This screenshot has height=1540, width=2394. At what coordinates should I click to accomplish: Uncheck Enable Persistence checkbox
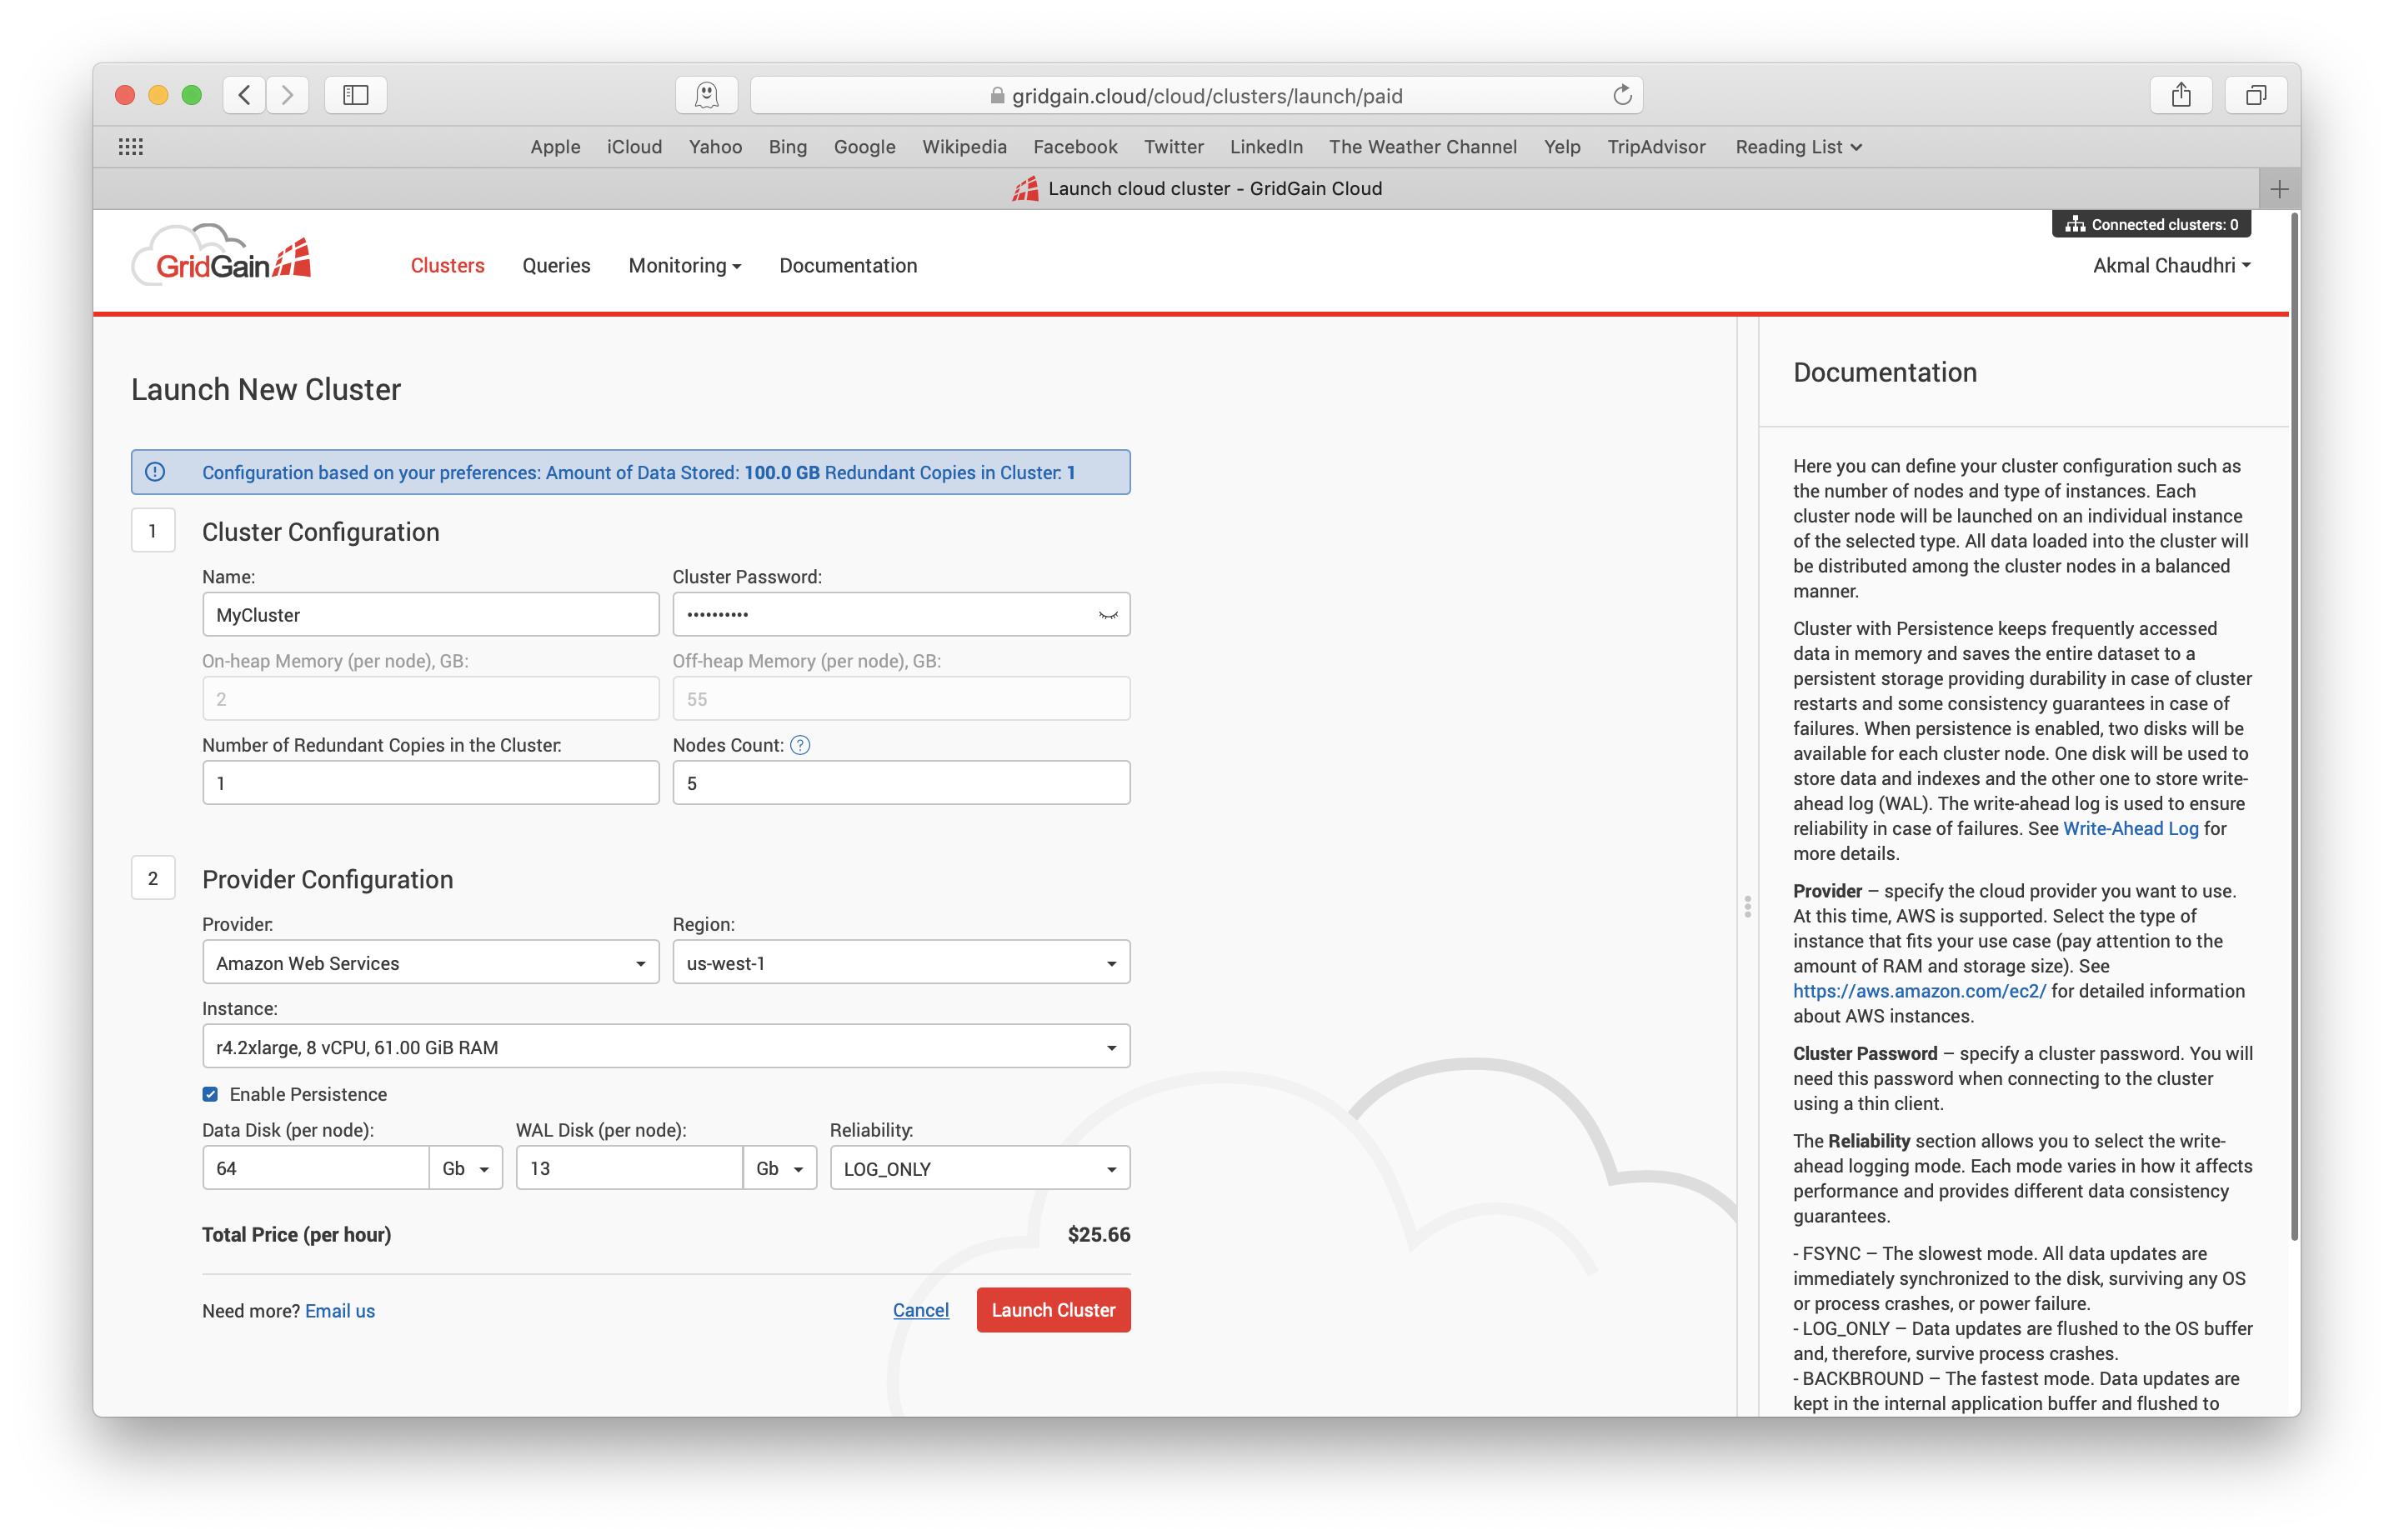[x=210, y=1094]
